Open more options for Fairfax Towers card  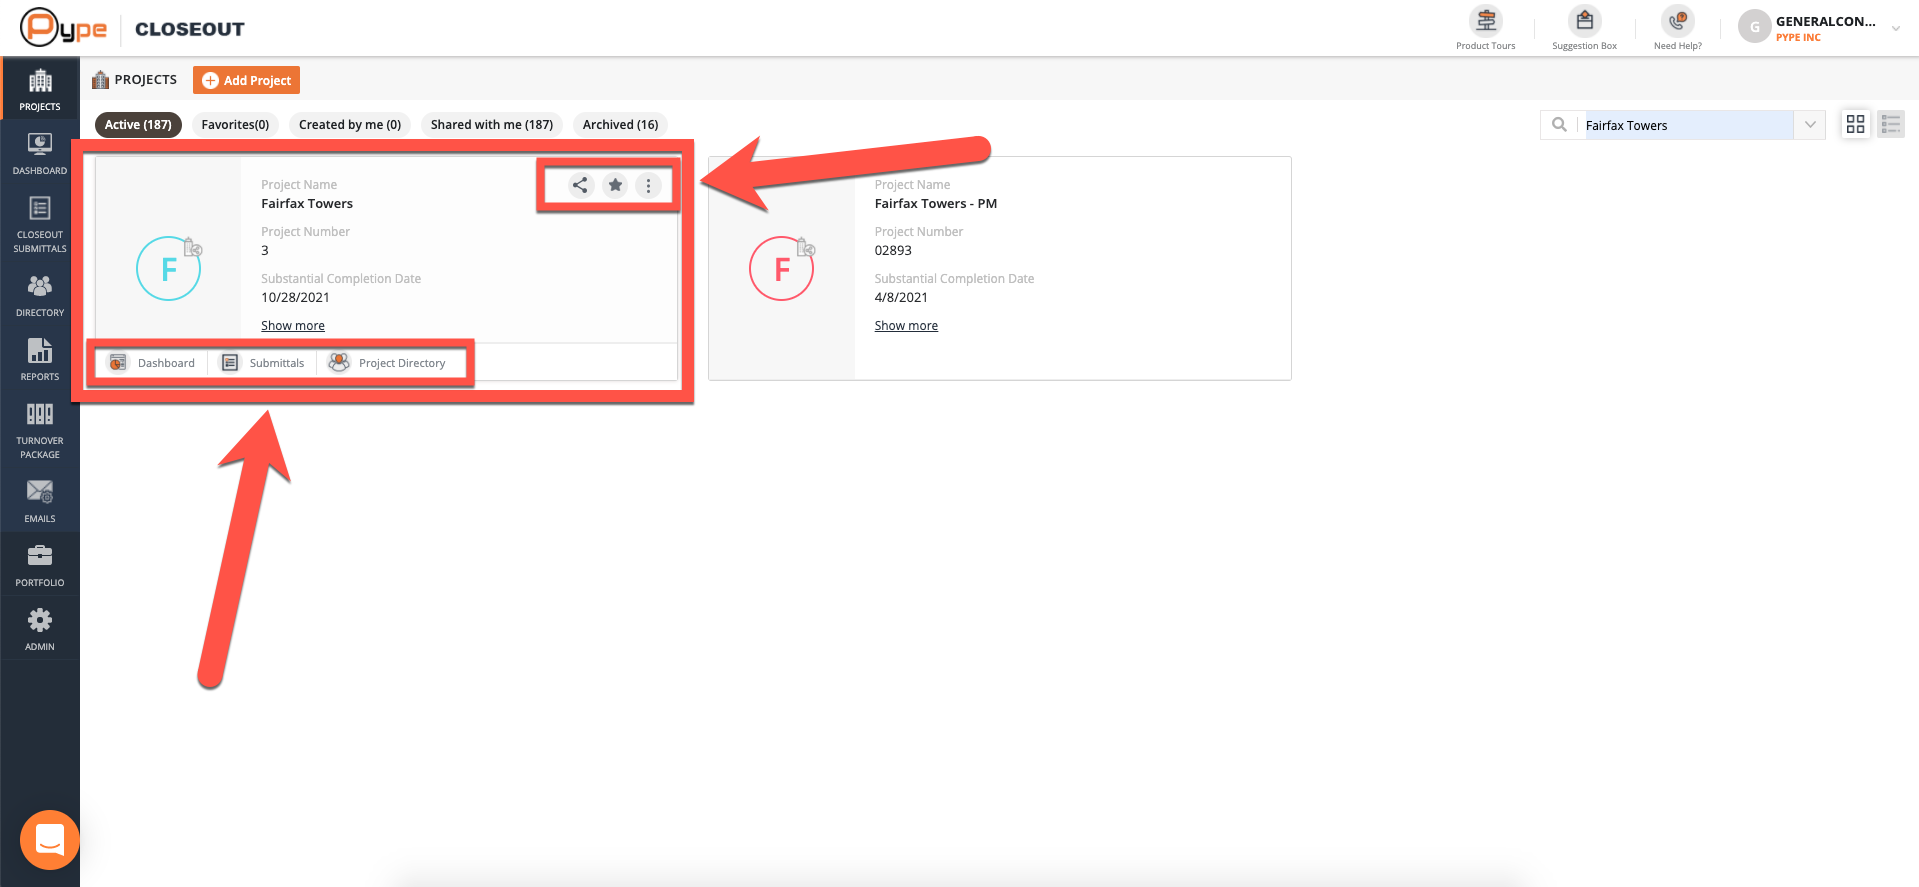(649, 185)
